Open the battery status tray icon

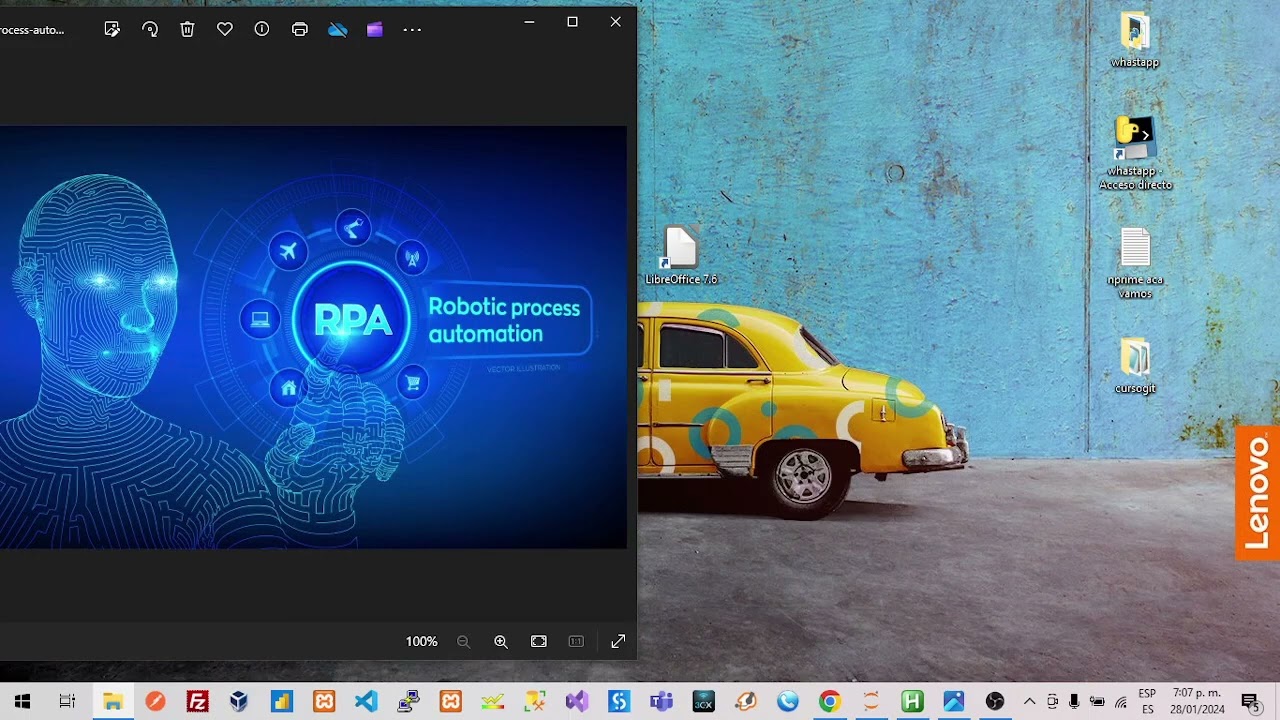1097,701
